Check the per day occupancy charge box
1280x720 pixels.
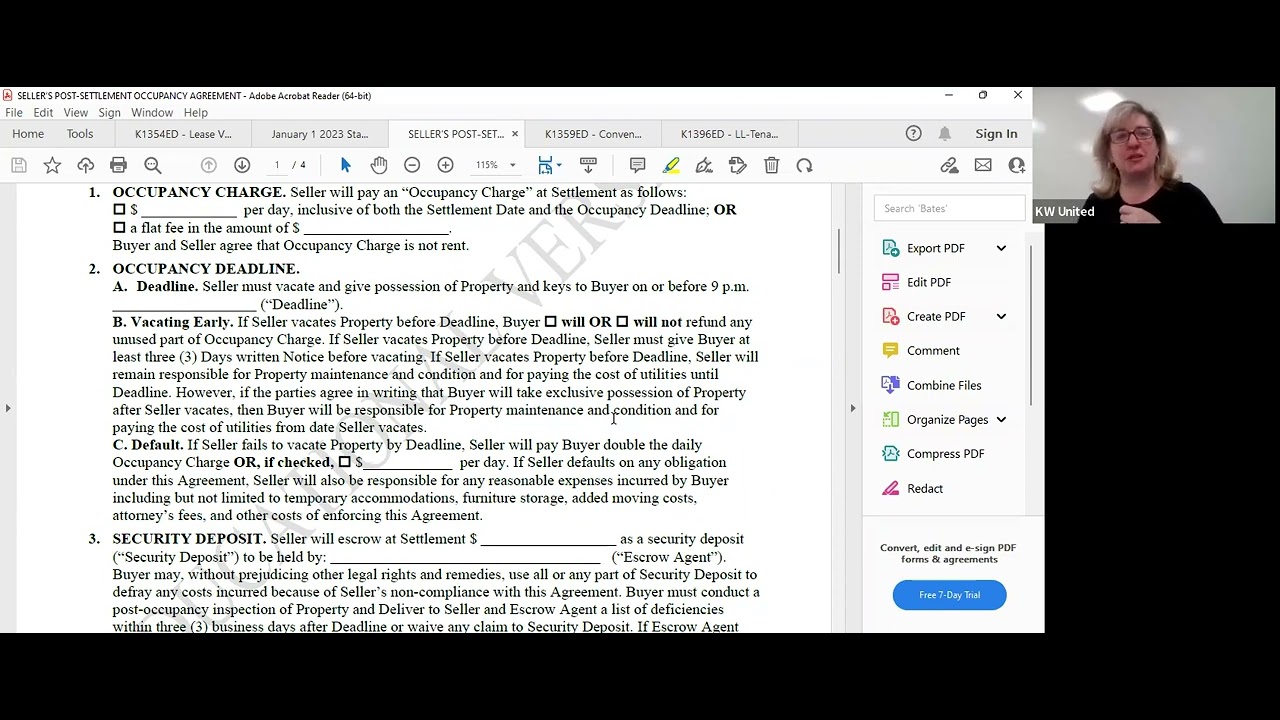coord(119,210)
